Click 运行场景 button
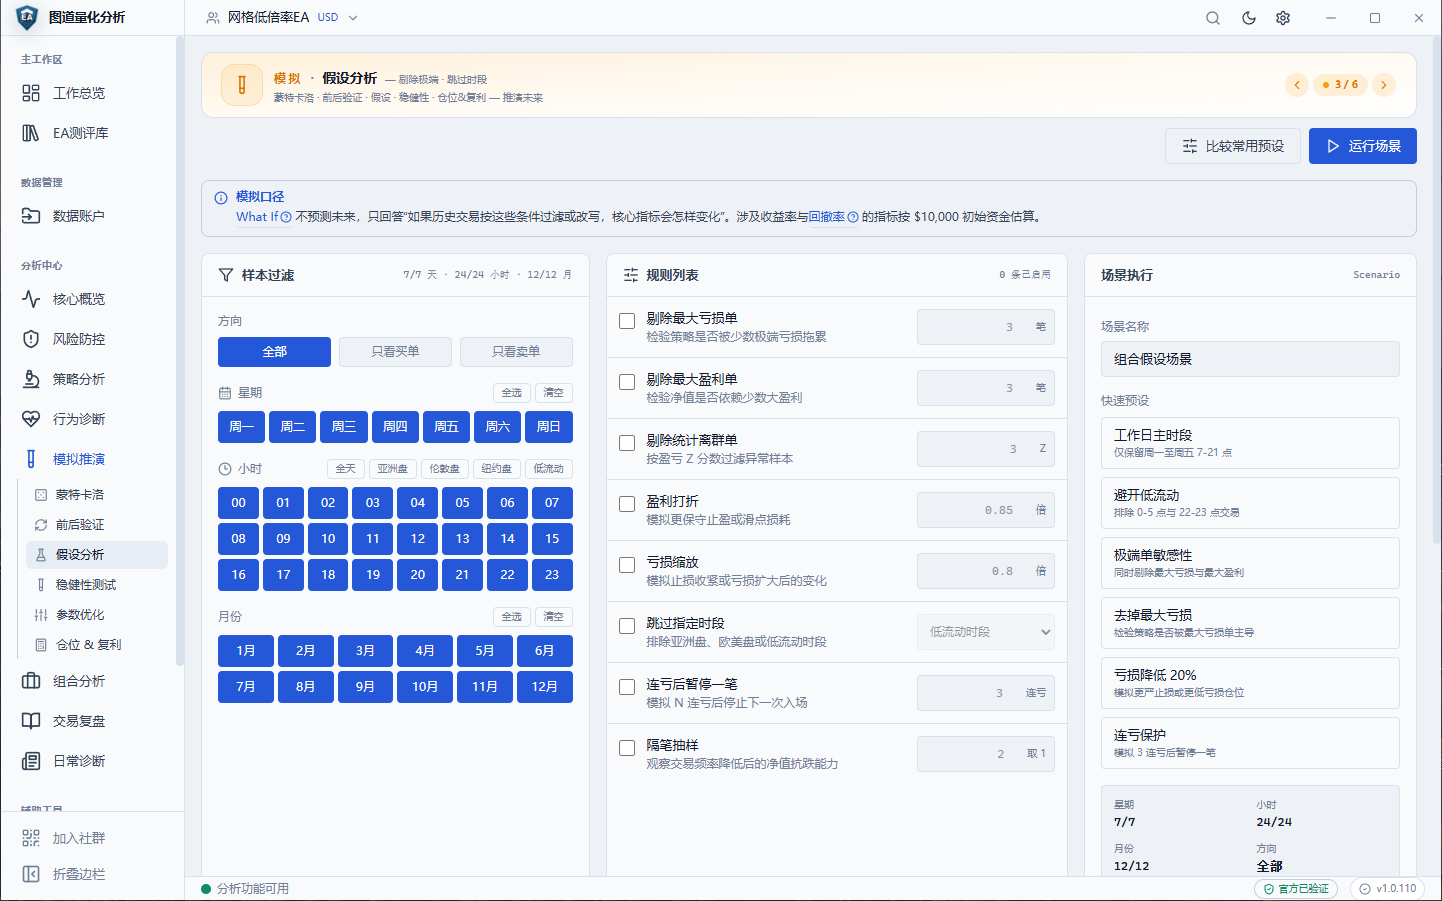 [1363, 146]
